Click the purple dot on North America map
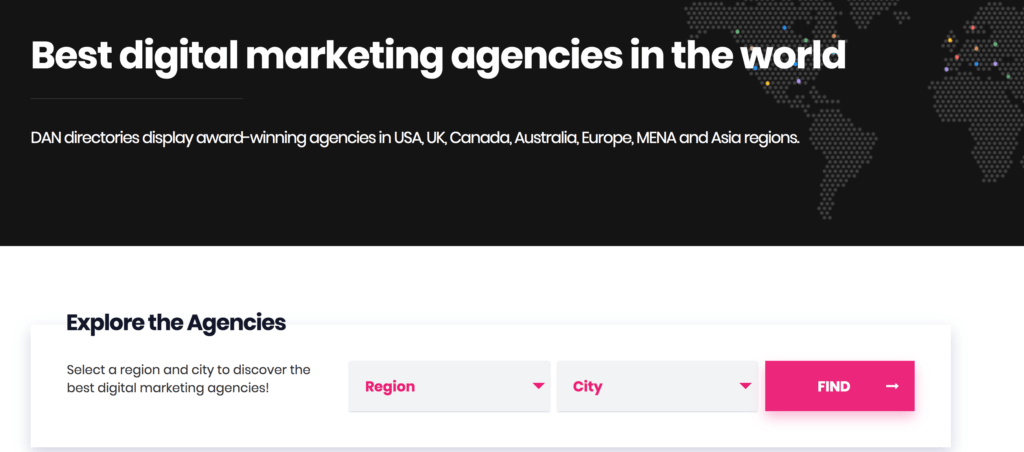The image size is (1024, 452). (x=799, y=81)
